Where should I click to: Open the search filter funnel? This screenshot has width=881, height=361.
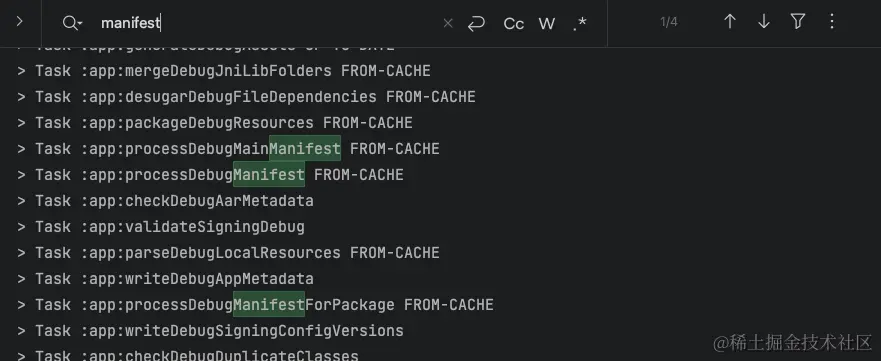coord(798,22)
